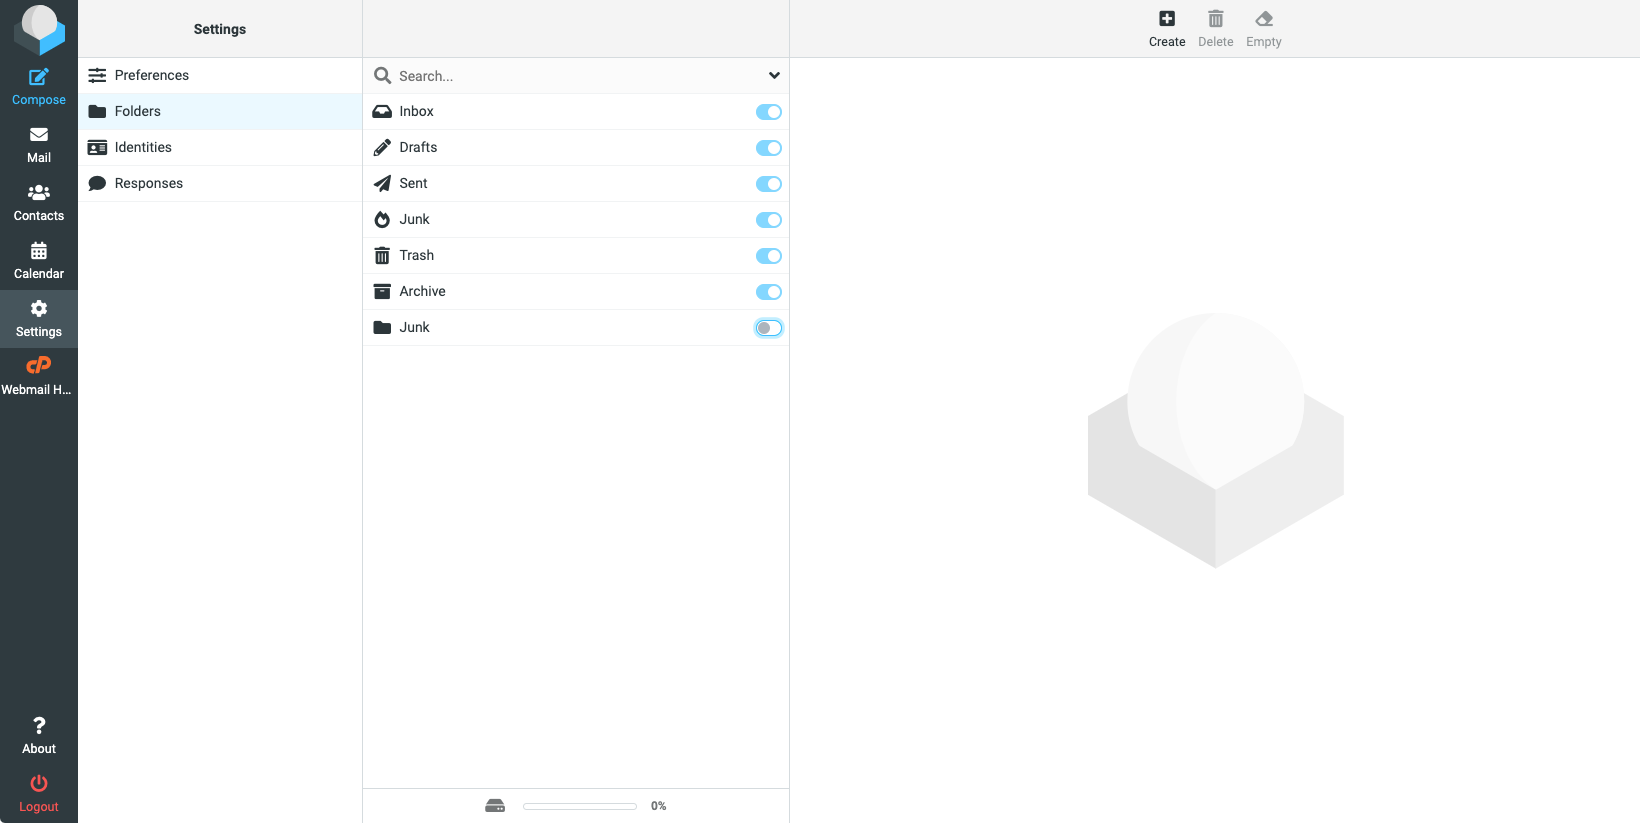The height and width of the screenshot is (823, 1640).
Task: Click the Roundcube logo
Action: [39, 29]
